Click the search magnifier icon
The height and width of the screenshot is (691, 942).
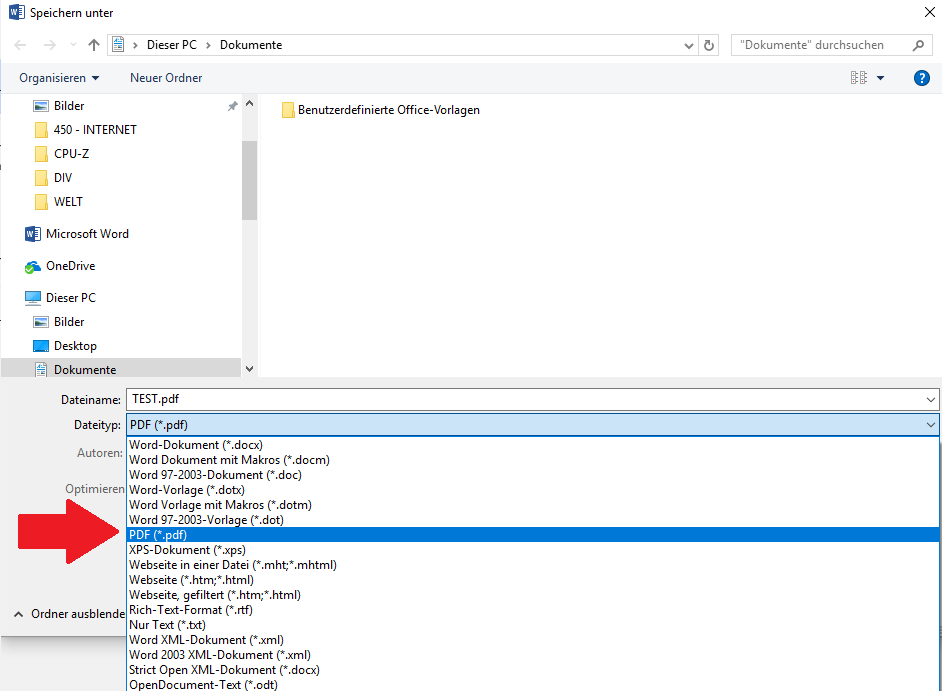(918, 45)
